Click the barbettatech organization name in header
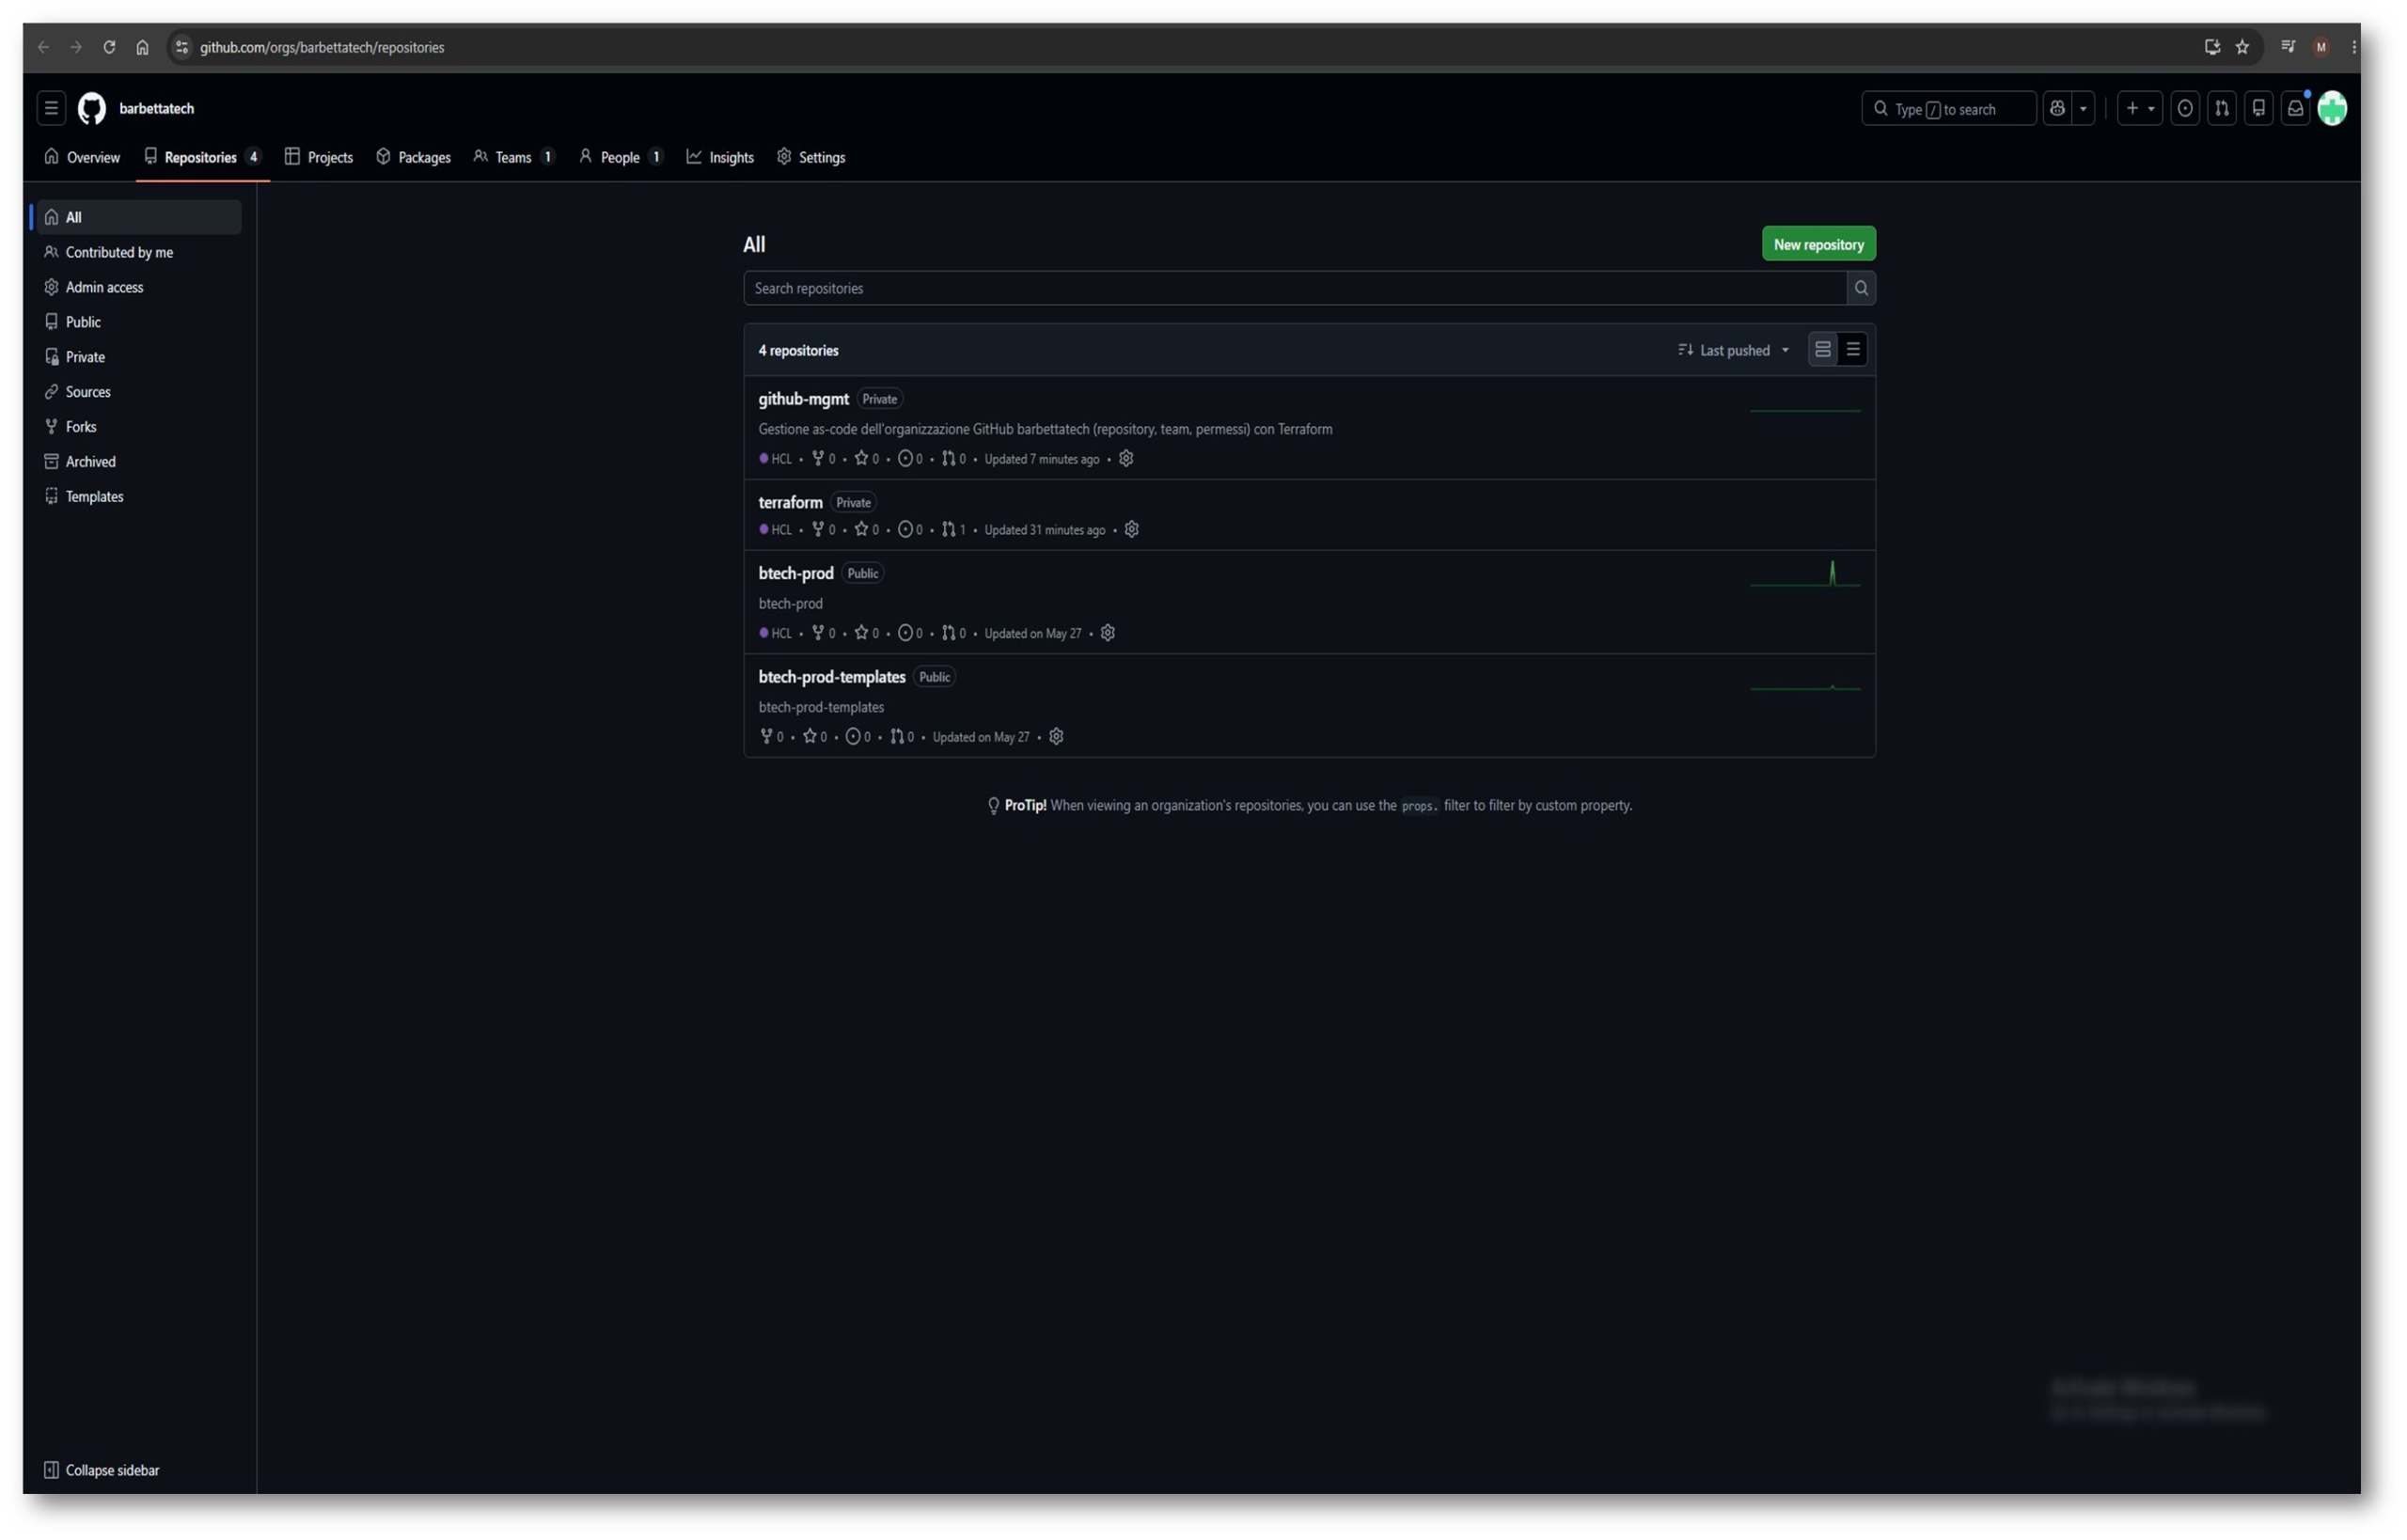The height and width of the screenshot is (1540, 2407). (157, 108)
